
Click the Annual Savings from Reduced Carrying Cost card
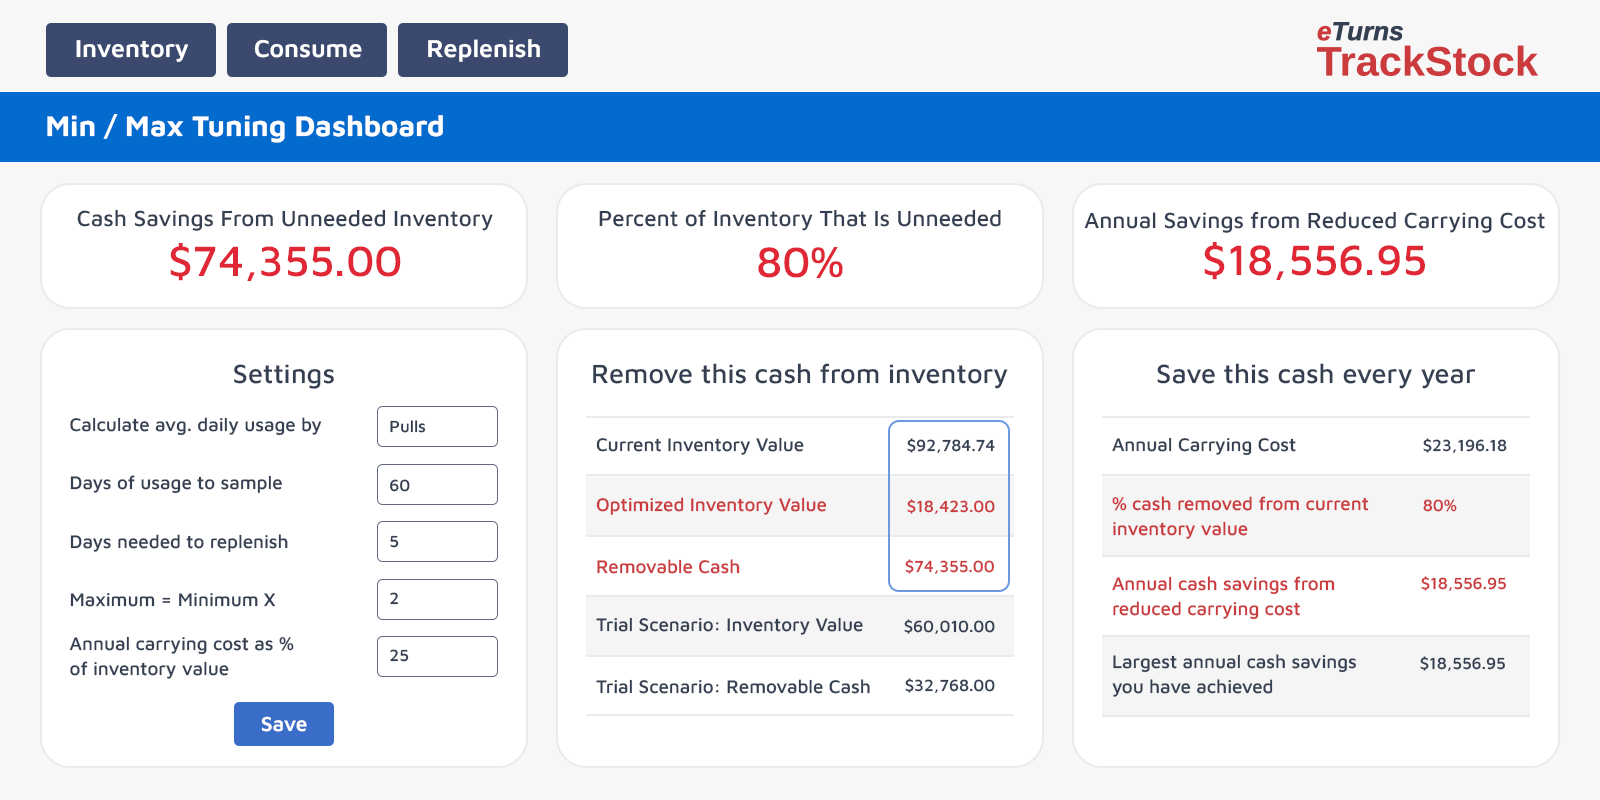(1315, 246)
